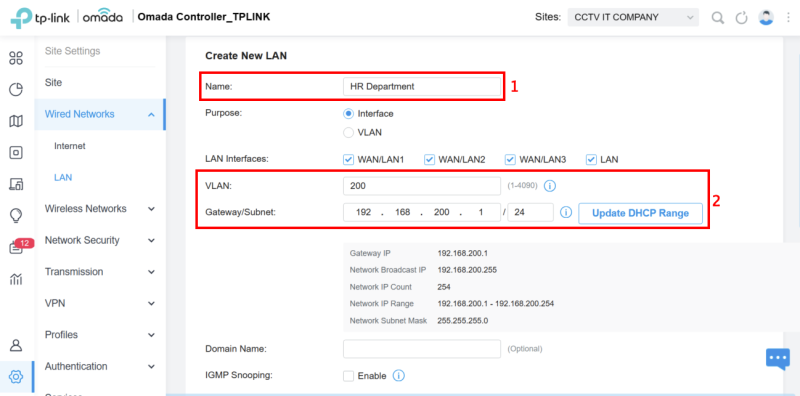Uncheck the WAN/LAN1 interface checkbox

pyautogui.click(x=348, y=160)
